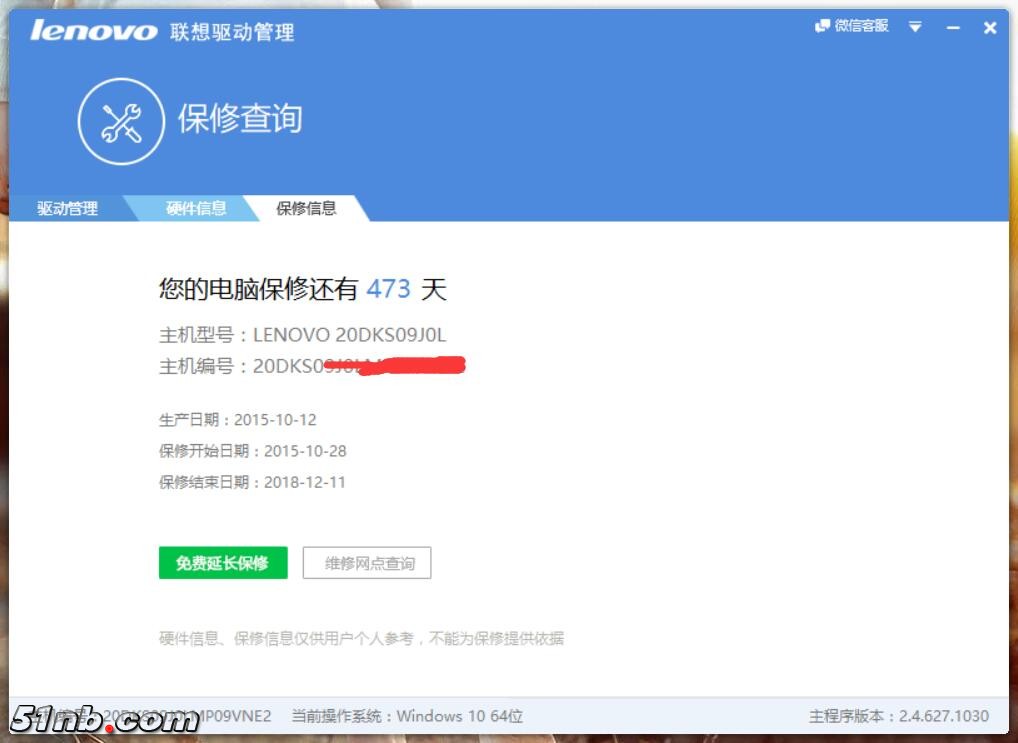Image resolution: width=1018 pixels, height=743 pixels.
Task: Click the 联想驱动管理 title text
Action: click(x=232, y=32)
